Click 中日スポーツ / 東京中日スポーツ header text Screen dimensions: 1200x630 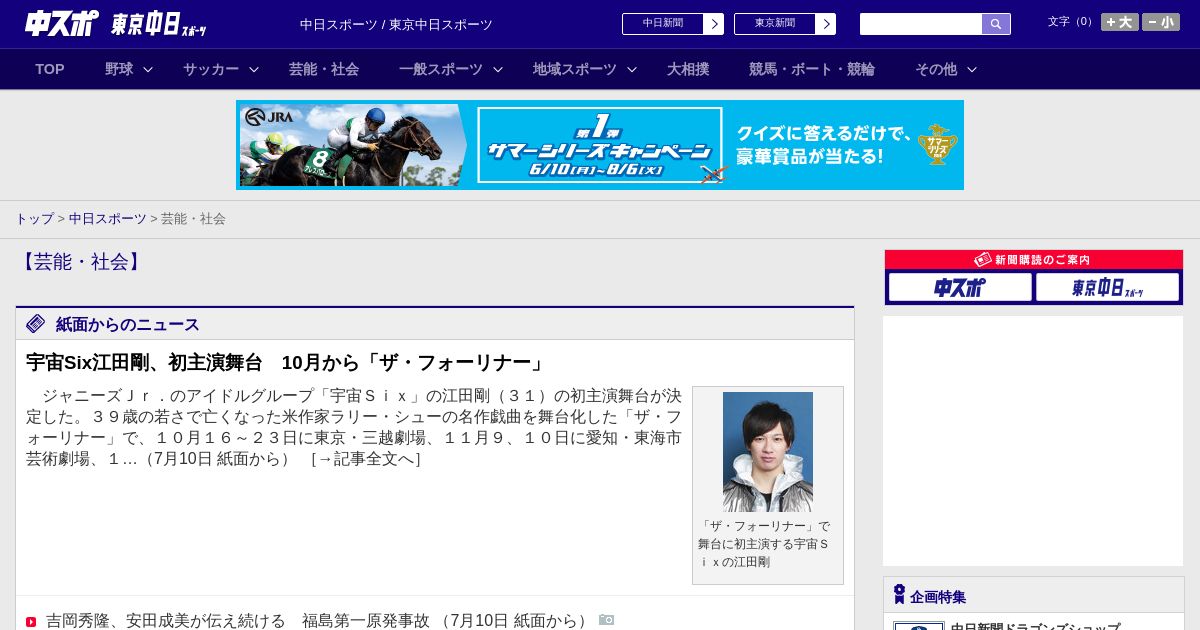(x=396, y=24)
